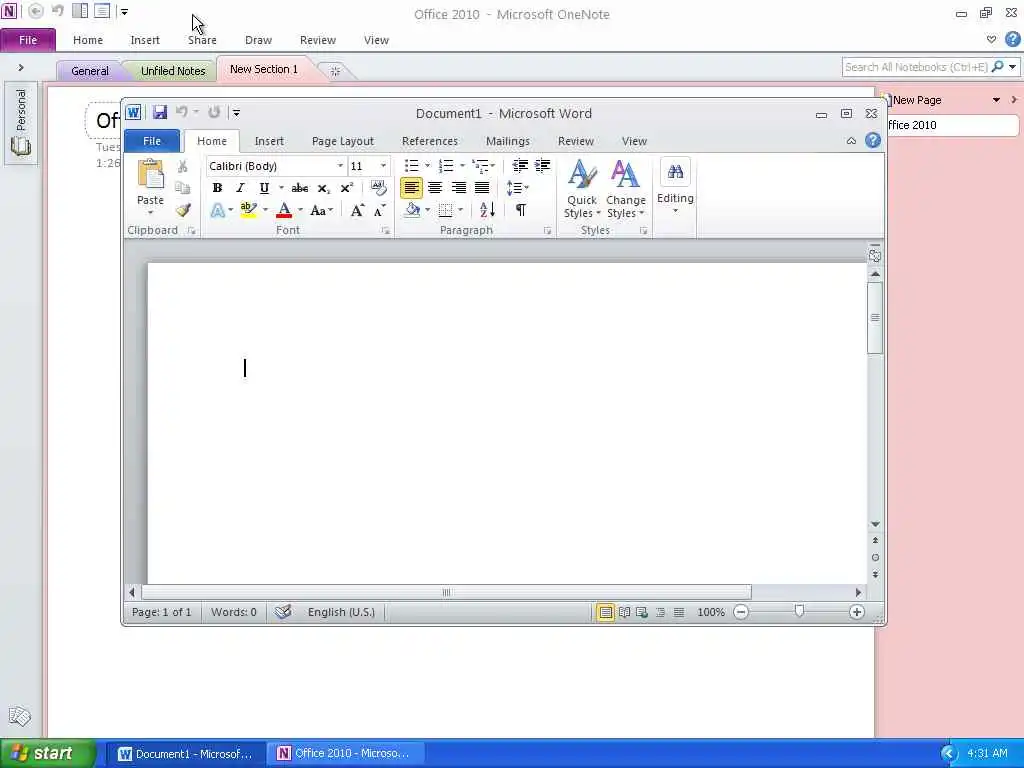Expand the Font Color dropdown arrow
This screenshot has height=768, width=1024.
pyautogui.click(x=300, y=210)
